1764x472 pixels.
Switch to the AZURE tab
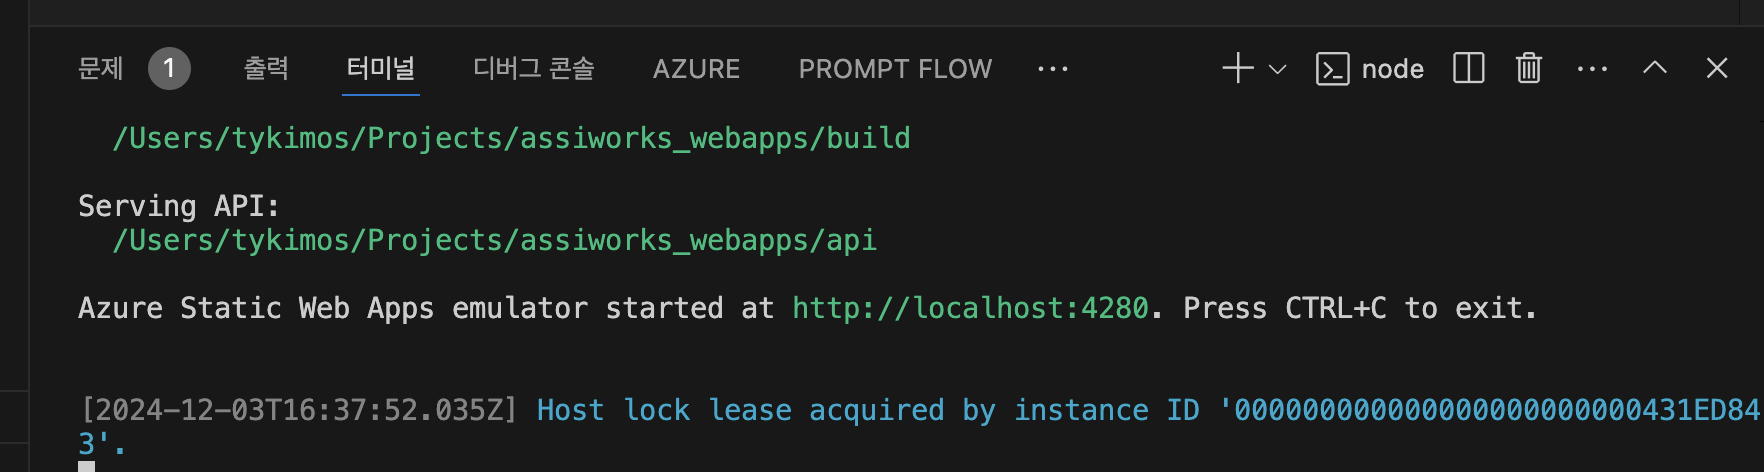(x=696, y=69)
